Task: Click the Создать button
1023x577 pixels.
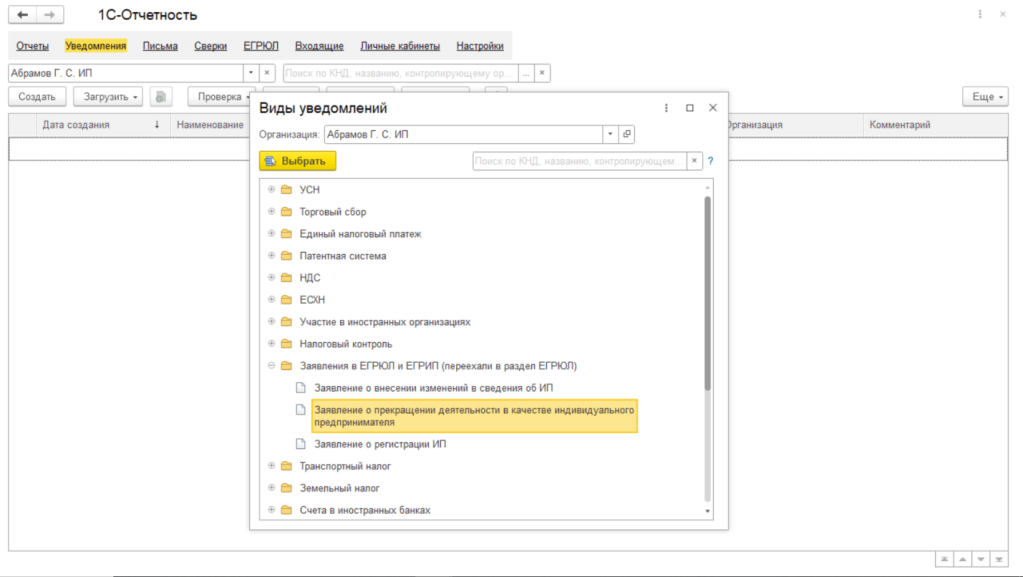Action: point(37,97)
